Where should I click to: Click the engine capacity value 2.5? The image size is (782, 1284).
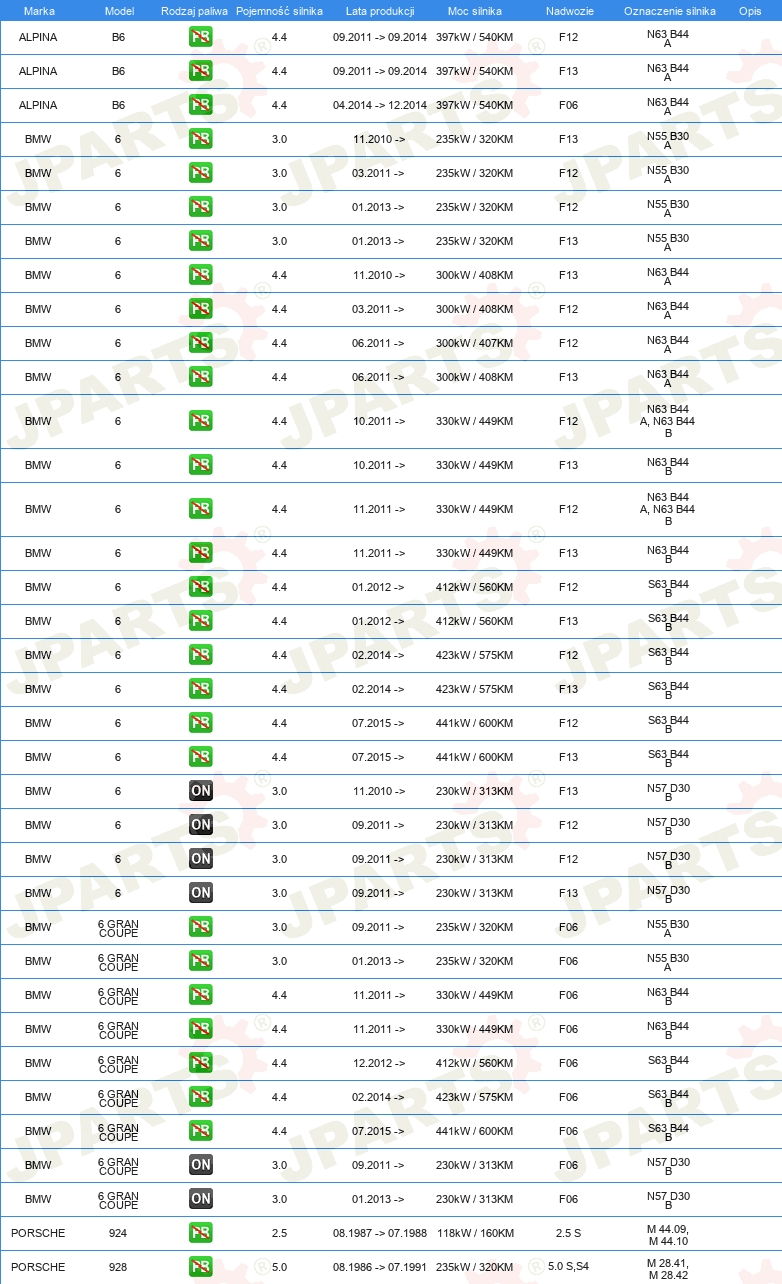tap(279, 1234)
